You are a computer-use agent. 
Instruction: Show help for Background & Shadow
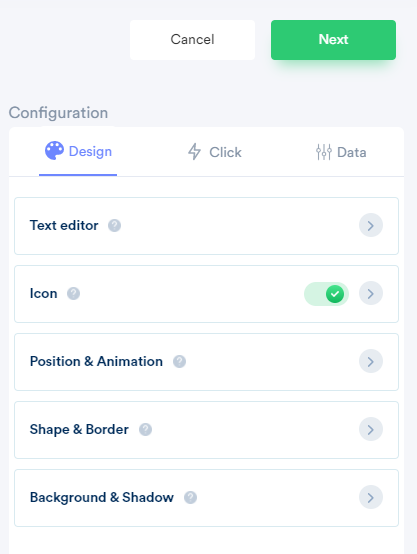point(190,497)
